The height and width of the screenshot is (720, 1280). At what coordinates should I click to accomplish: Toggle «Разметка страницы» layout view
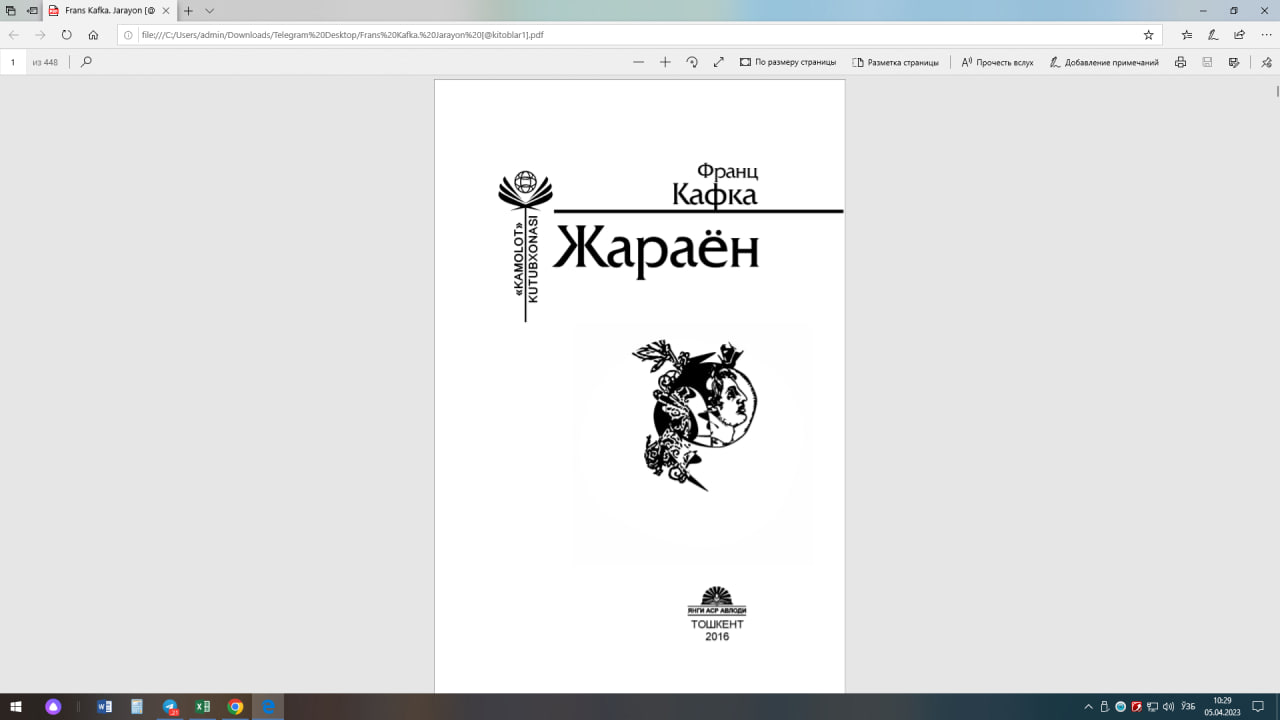tap(896, 61)
